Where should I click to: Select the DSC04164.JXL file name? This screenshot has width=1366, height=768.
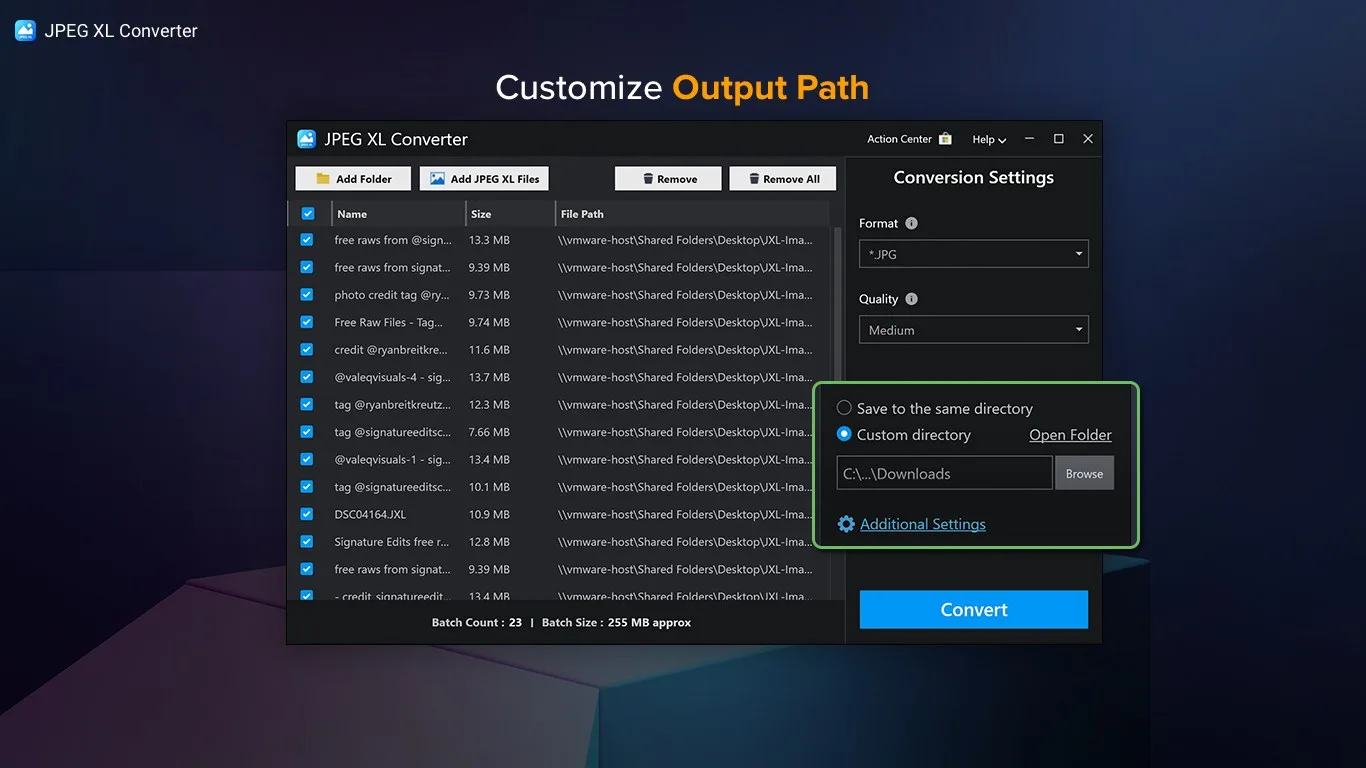point(370,515)
